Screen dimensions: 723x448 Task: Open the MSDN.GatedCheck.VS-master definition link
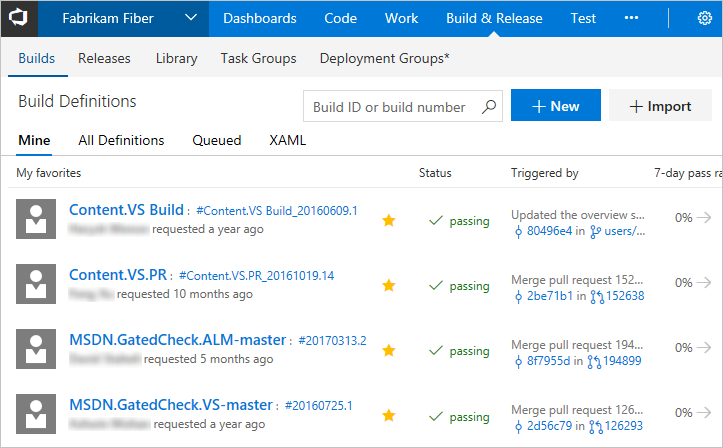pyautogui.click(x=171, y=405)
